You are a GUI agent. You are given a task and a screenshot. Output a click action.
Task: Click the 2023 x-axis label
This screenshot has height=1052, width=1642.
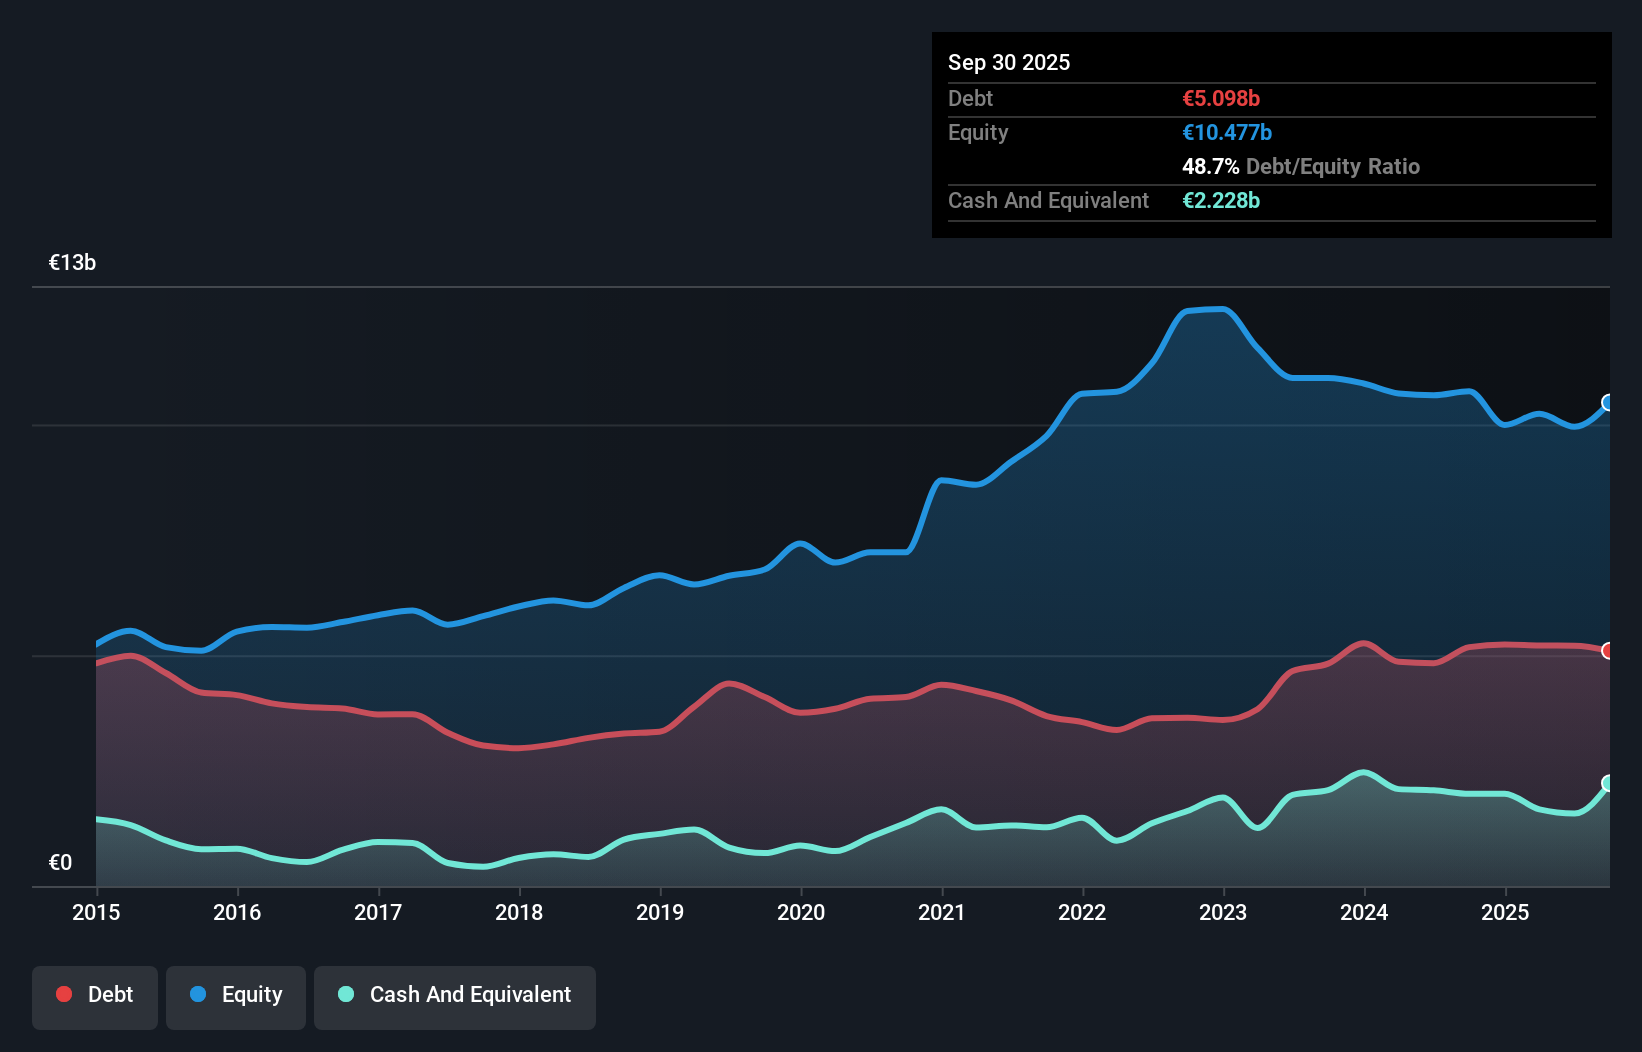pos(1223,912)
